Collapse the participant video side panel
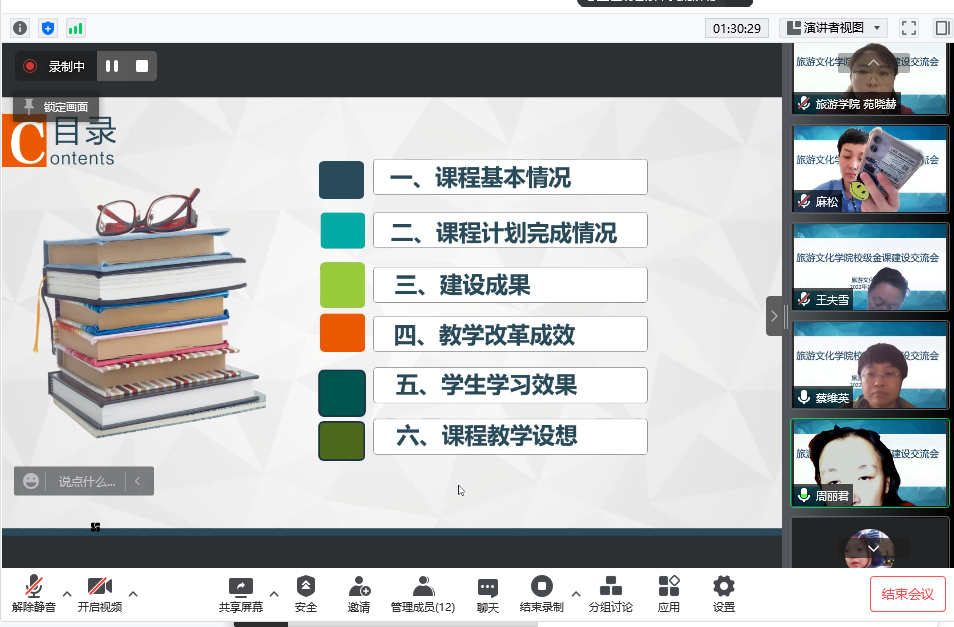 pos(775,316)
